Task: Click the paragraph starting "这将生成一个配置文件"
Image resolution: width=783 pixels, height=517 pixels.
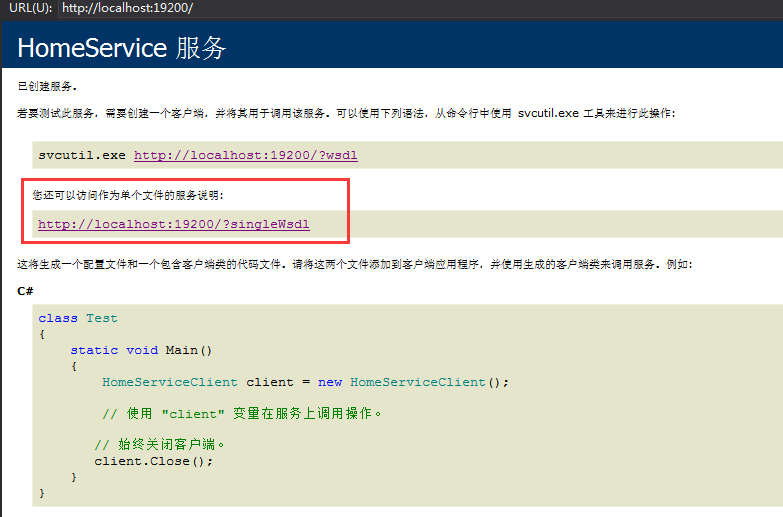Action: [355, 264]
